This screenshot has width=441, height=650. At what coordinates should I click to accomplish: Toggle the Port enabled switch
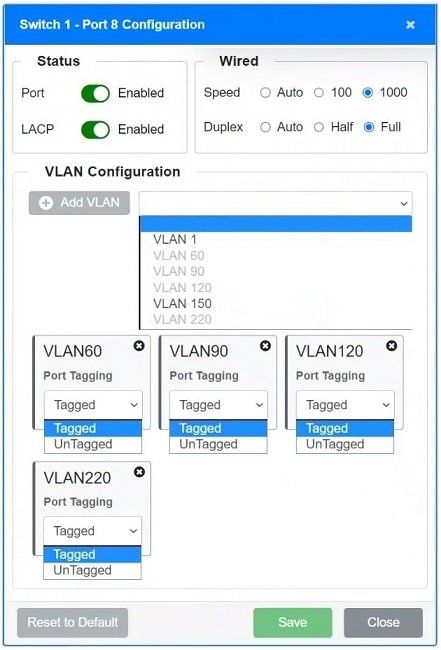click(x=96, y=93)
